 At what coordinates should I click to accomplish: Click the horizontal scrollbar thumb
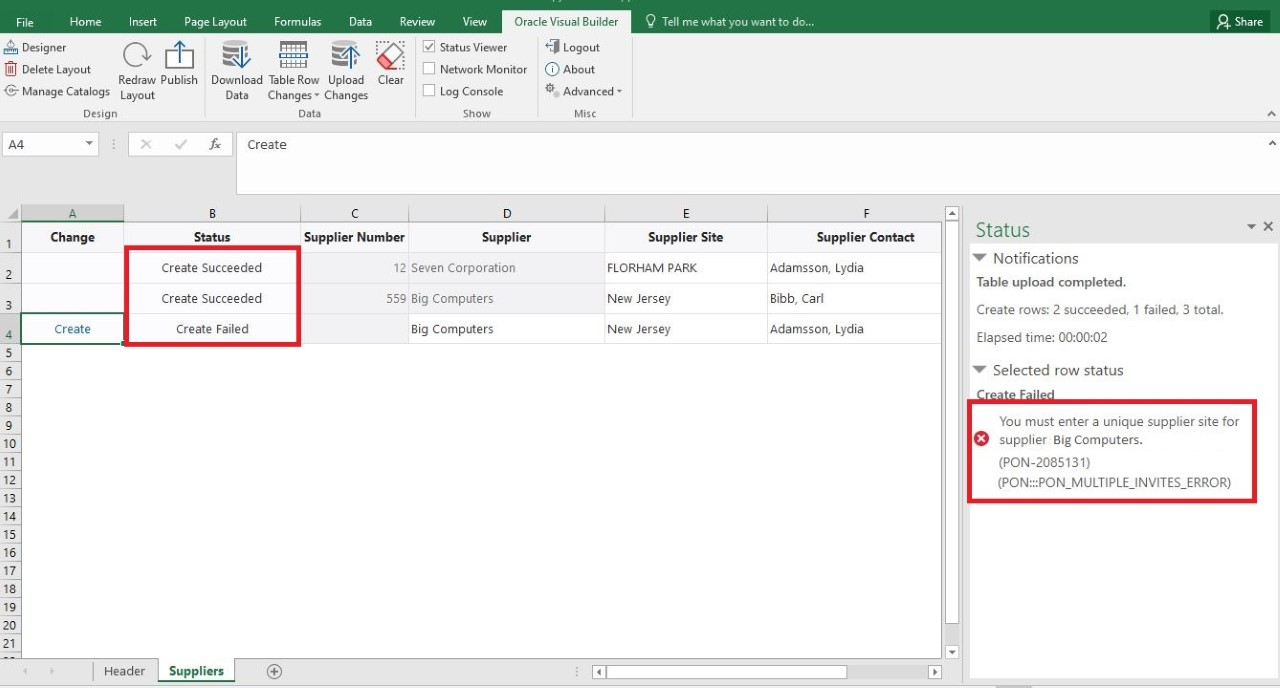point(726,672)
